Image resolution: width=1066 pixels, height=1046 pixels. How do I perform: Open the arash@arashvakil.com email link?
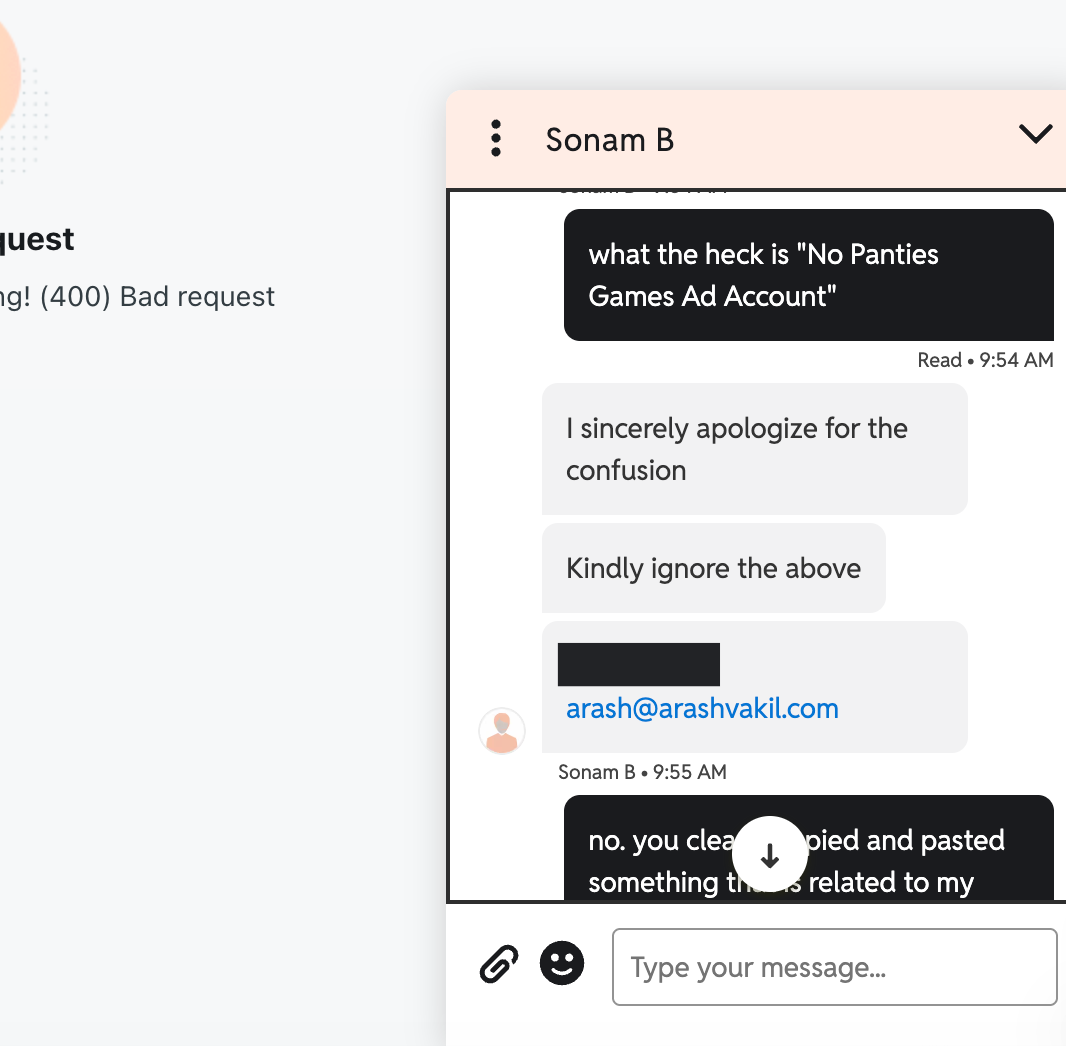coord(702,709)
